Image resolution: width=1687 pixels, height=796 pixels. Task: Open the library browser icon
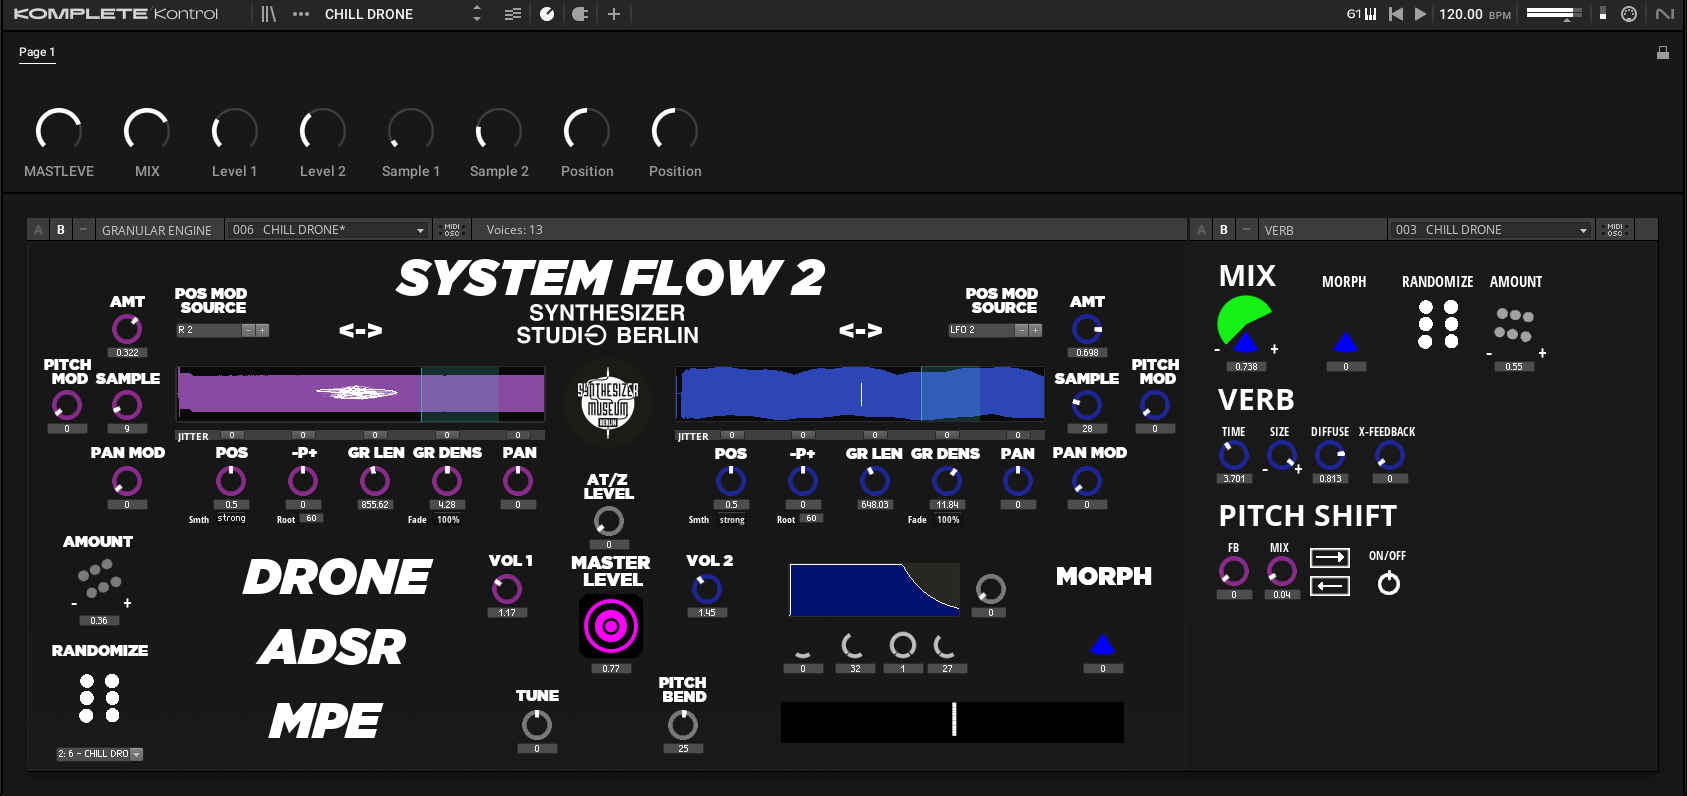point(268,14)
